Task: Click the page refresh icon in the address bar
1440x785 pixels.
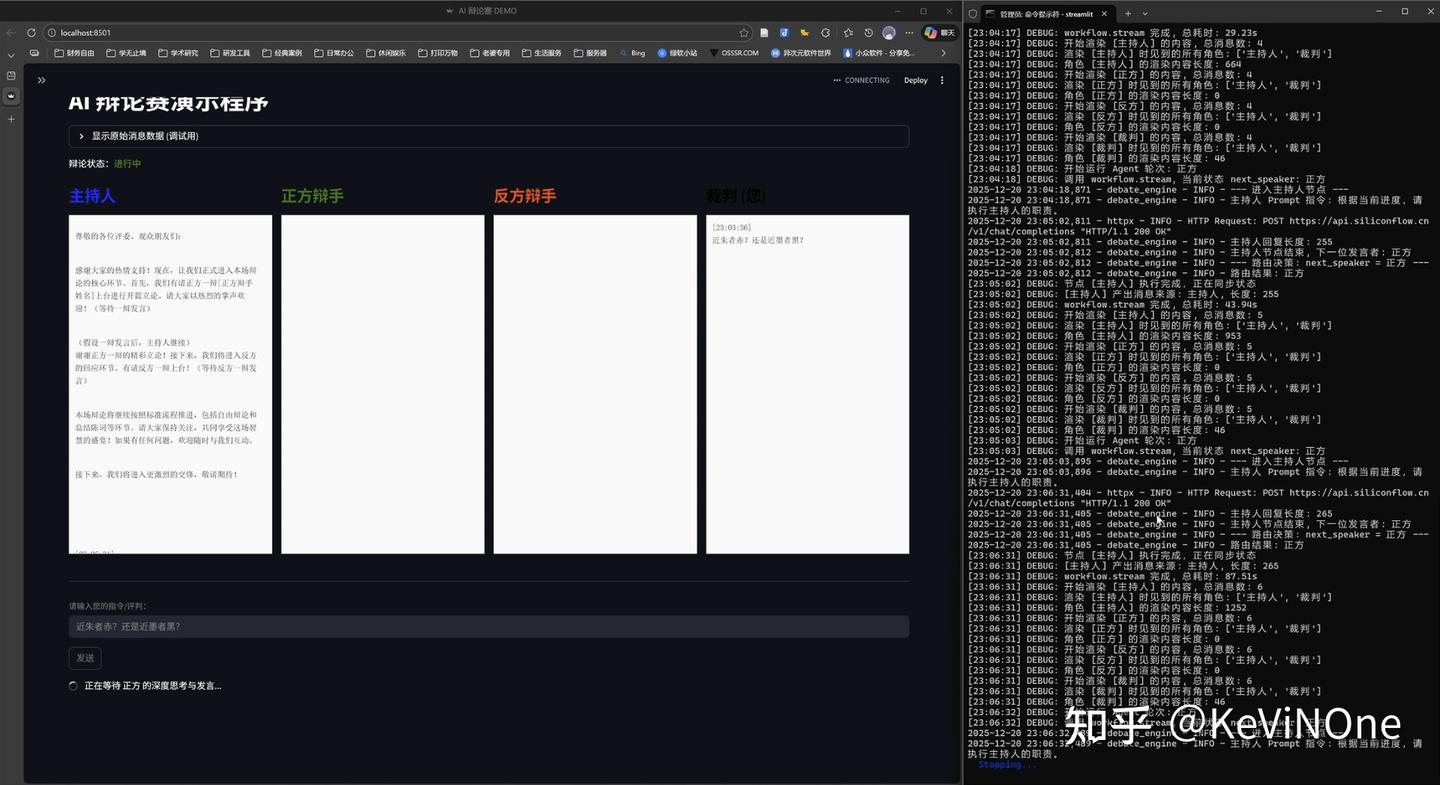Action: (31, 33)
